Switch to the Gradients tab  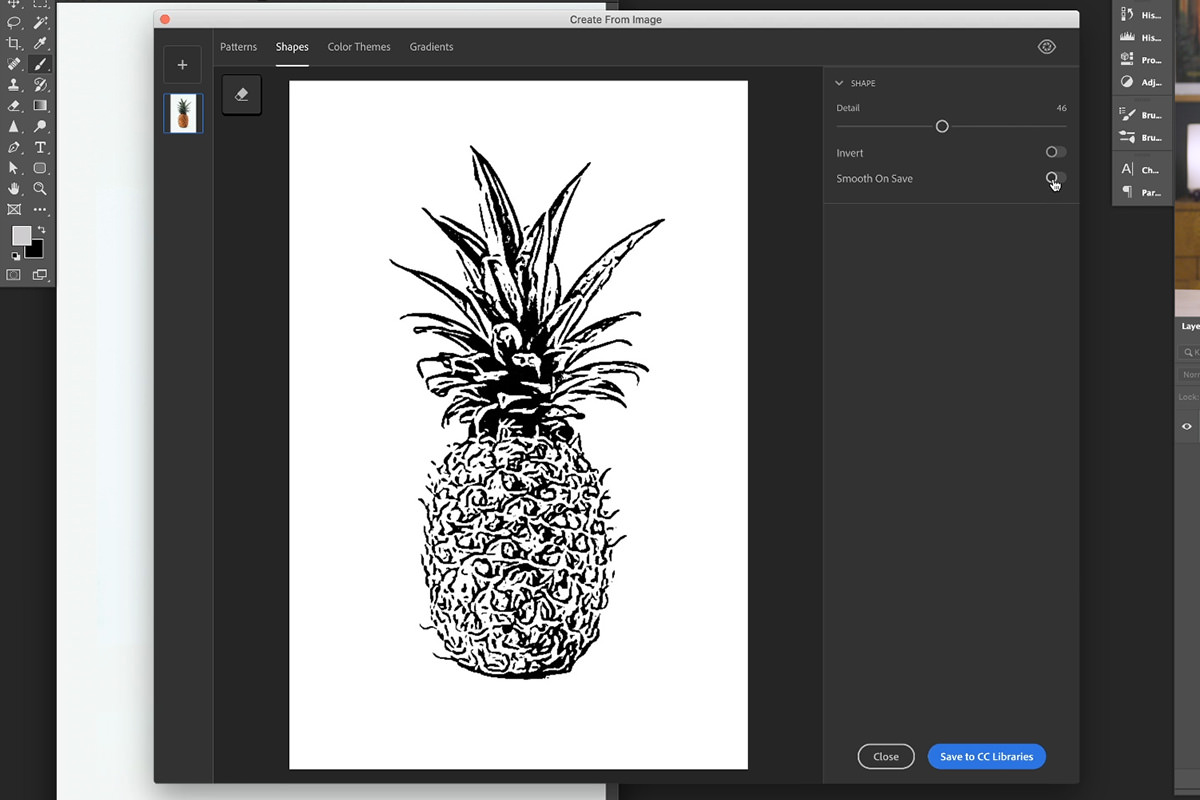coord(431,46)
